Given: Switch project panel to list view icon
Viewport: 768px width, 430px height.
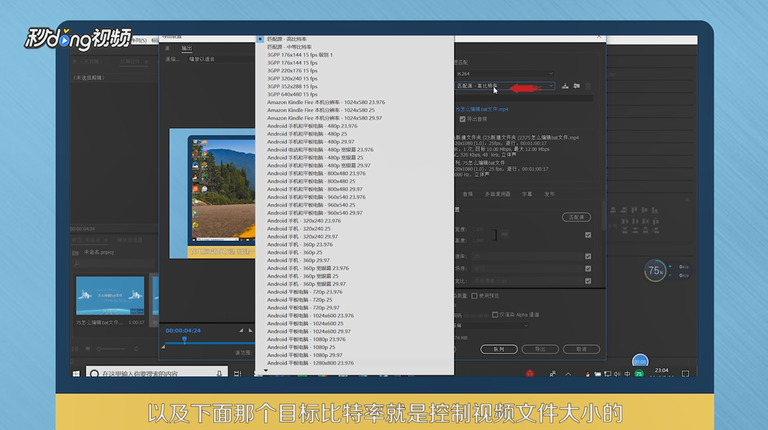Looking at the screenshot, I should (75, 349).
